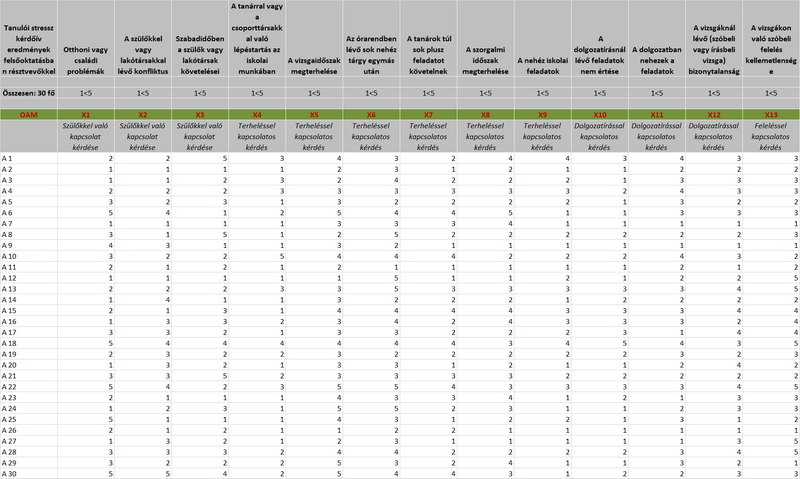This screenshot has width=800, height=479.
Task: Select the X8 score in row A 6
Action: click(486, 213)
